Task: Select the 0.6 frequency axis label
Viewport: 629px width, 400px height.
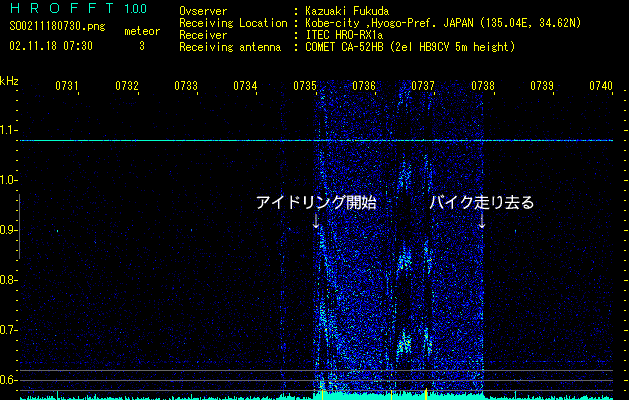Action: coord(9,380)
